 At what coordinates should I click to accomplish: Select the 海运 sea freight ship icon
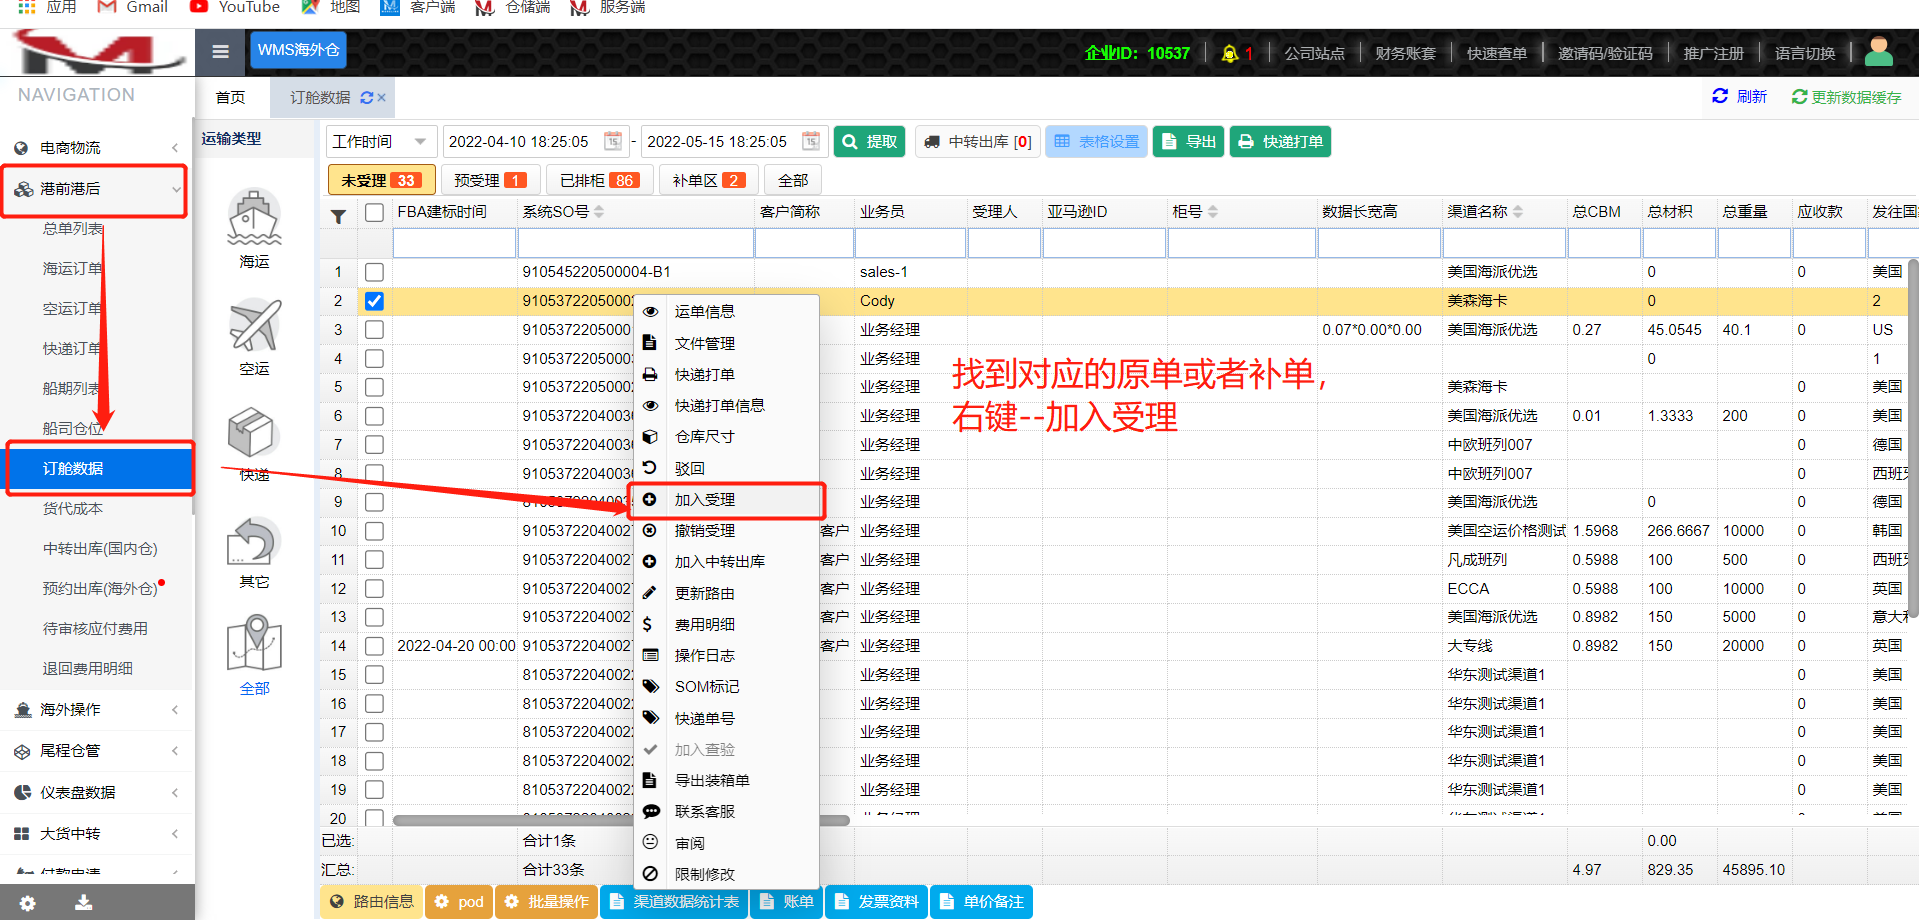(254, 218)
